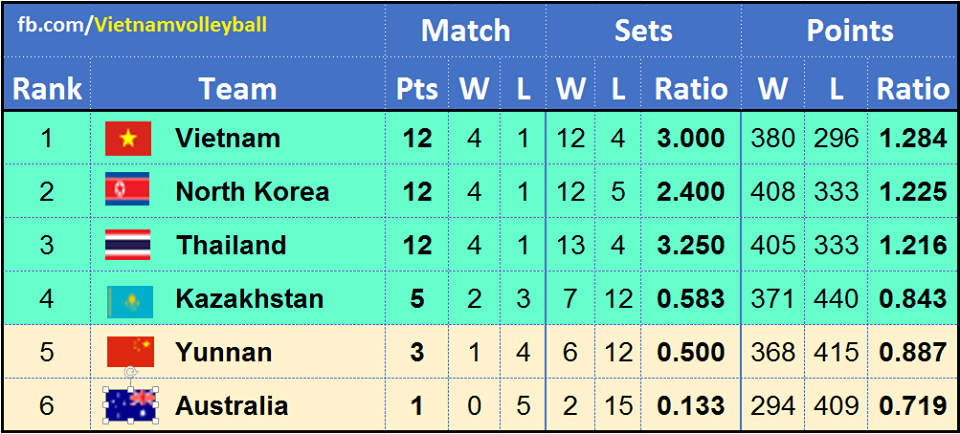
Task: Click the Vietnam flag icon
Action: point(128,138)
